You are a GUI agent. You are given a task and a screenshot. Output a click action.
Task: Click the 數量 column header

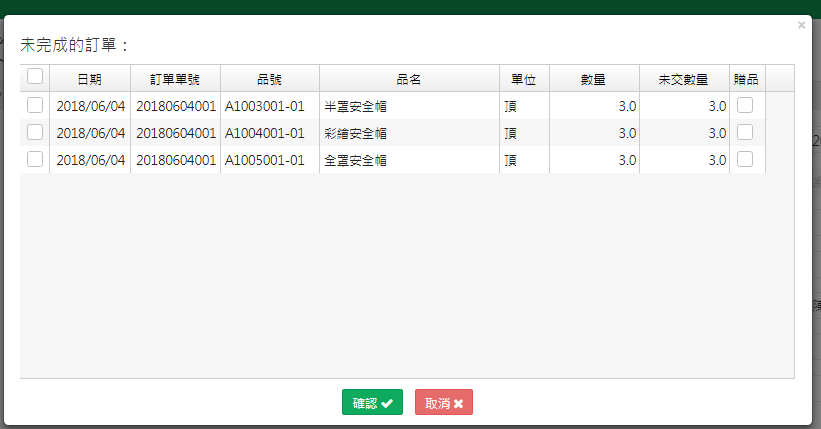[594, 79]
